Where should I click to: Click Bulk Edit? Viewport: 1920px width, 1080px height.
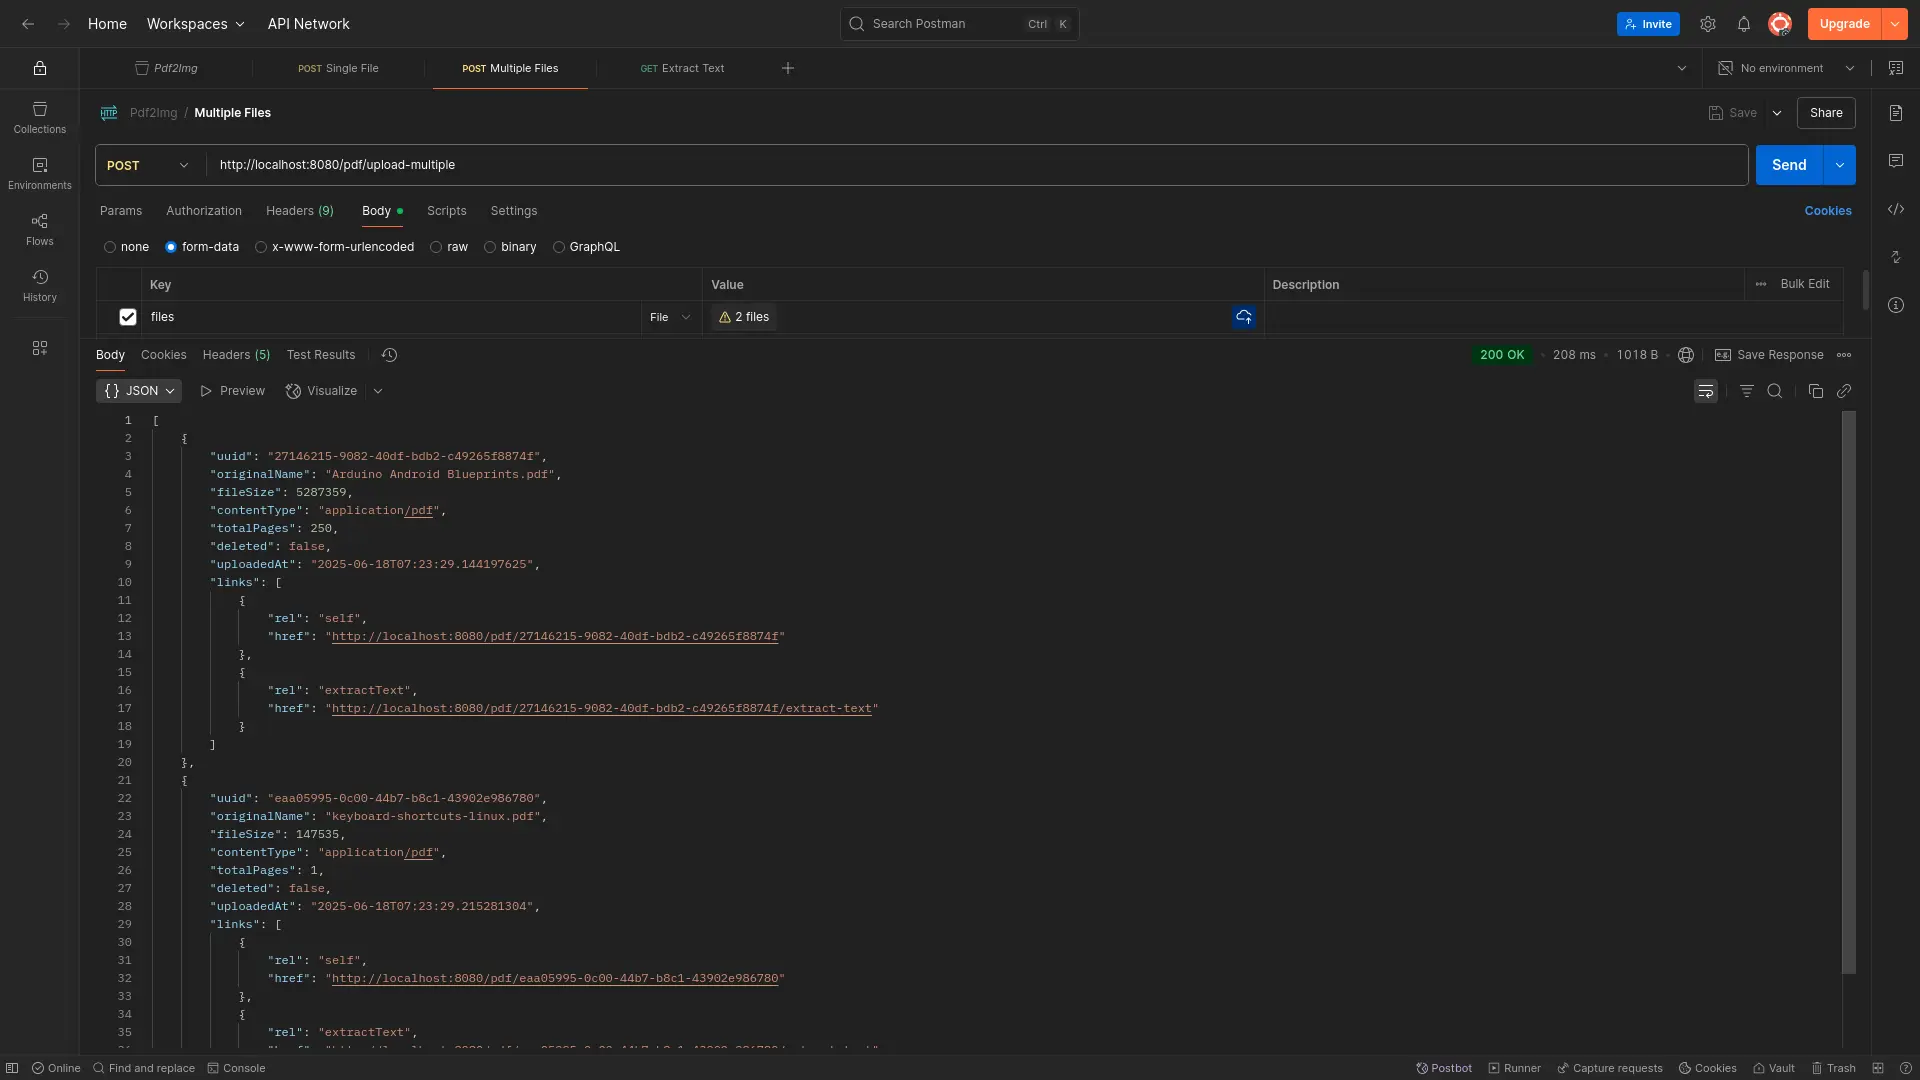[1805, 284]
